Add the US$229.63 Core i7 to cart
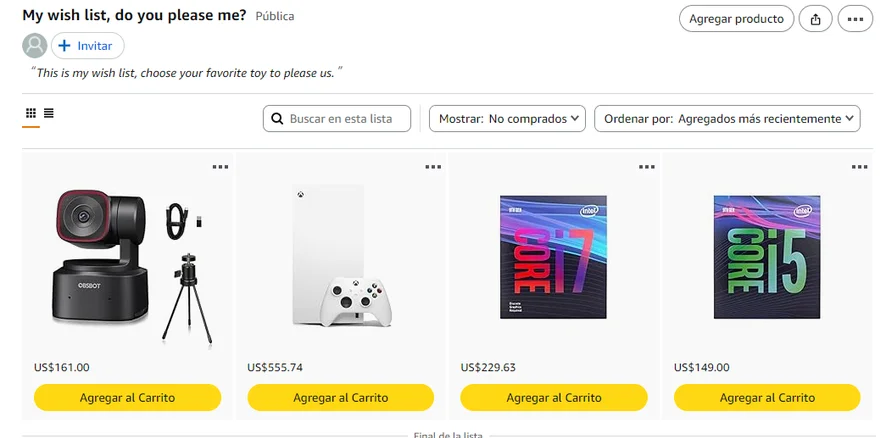The width and height of the screenshot is (886, 438). (x=554, y=397)
